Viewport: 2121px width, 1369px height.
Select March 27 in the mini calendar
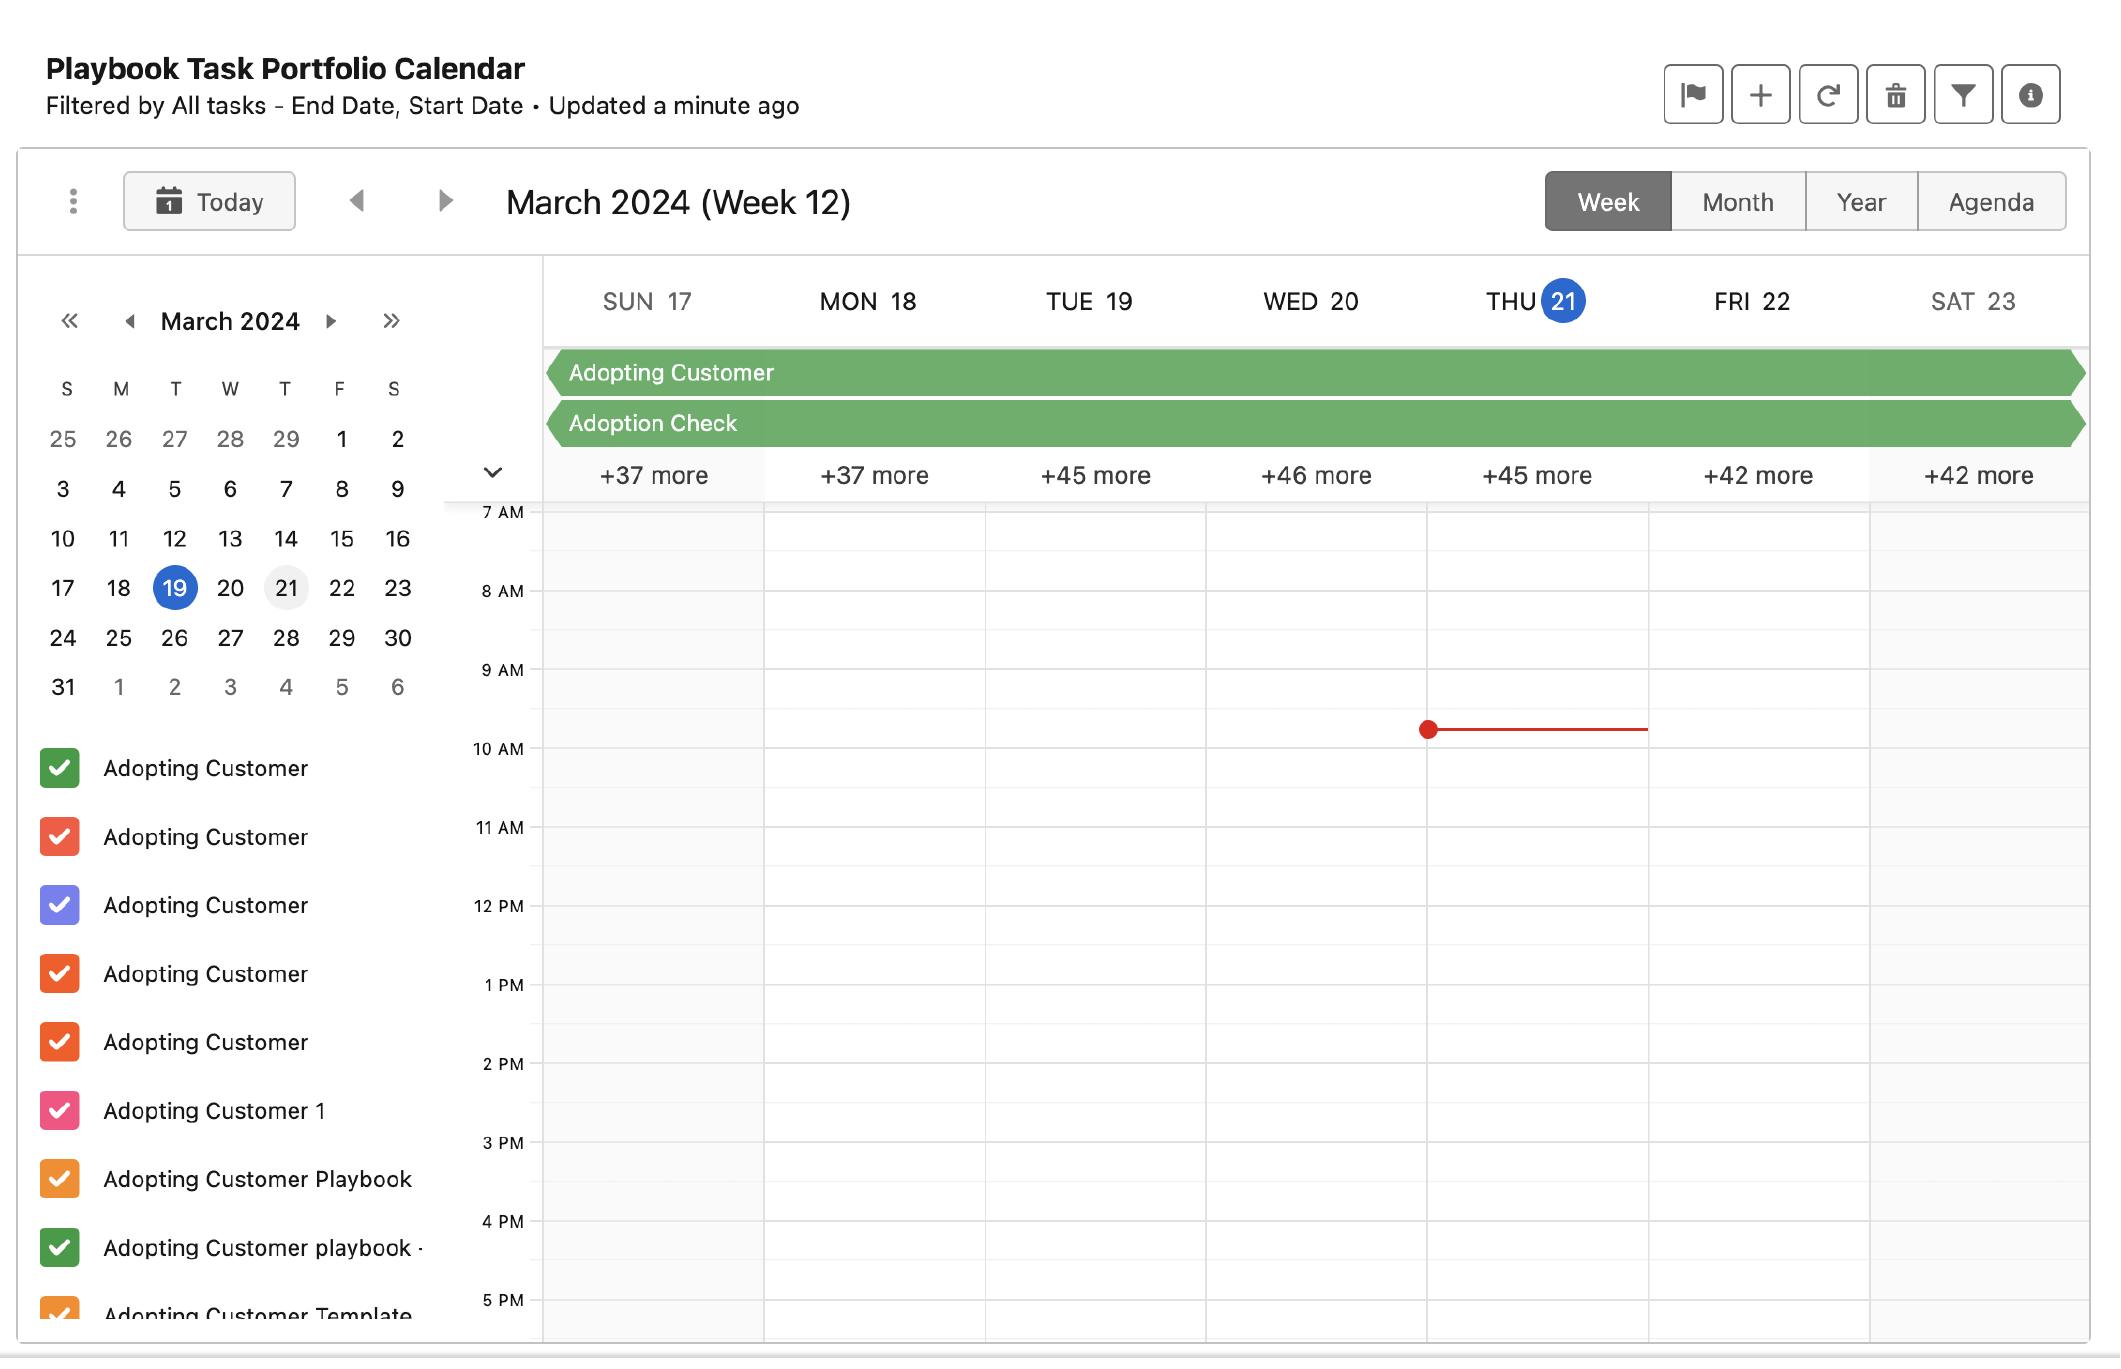click(230, 638)
